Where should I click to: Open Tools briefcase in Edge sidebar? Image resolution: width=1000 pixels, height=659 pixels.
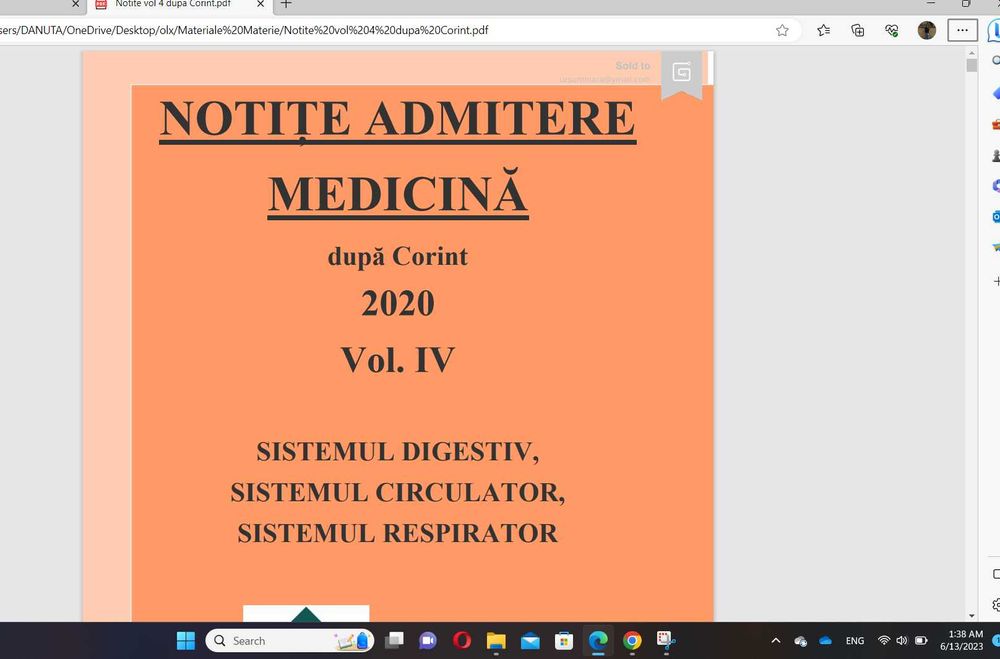pos(996,124)
